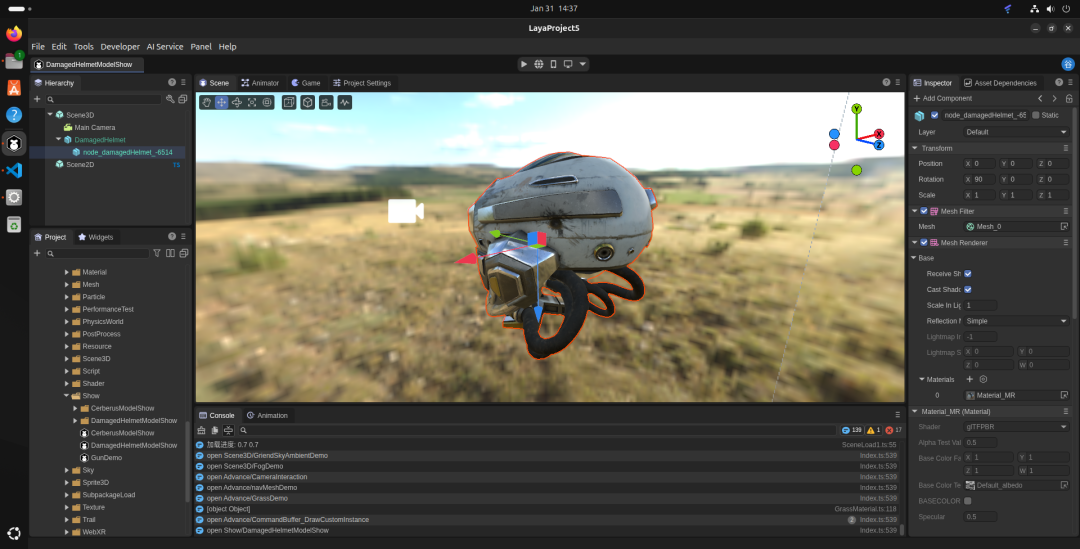Viewport: 1080px width, 549px height.
Task: Select the scale tool in scene toolbar
Action: pyautogui.click(x=252, y=102)
